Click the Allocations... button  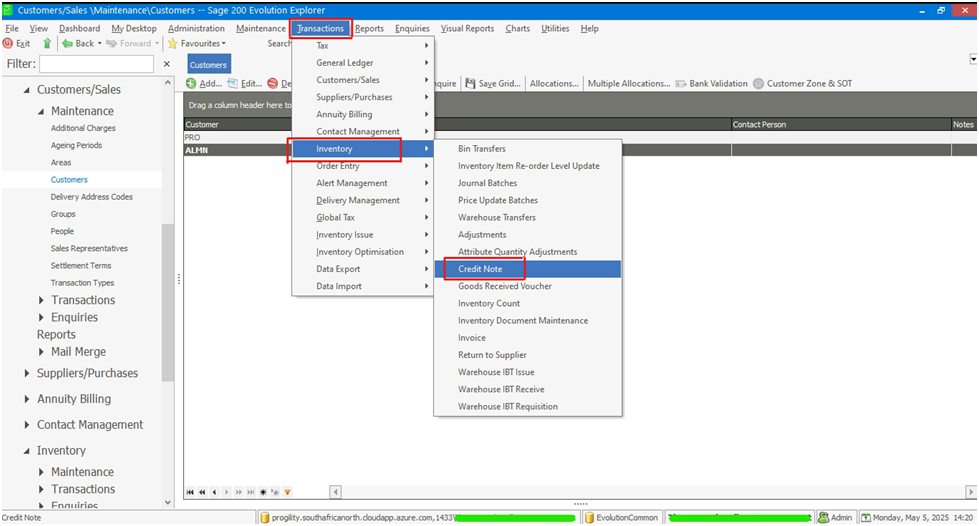(554, 83)
